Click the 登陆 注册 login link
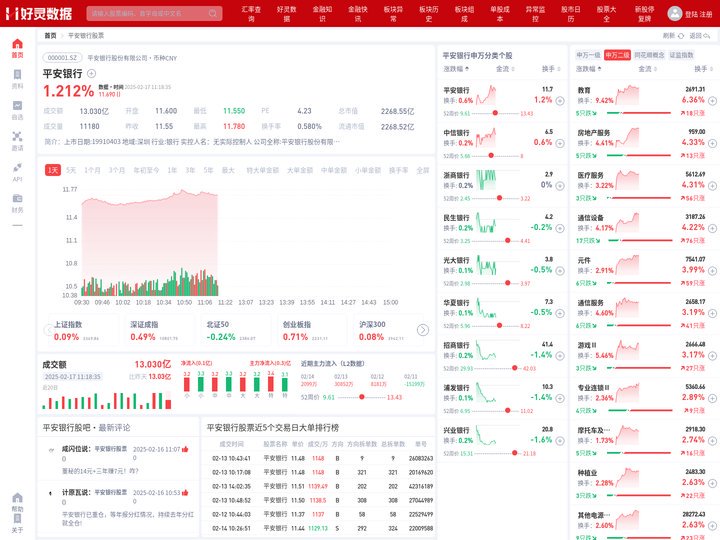720x540 pixels. pyautogui.click(x=698, y=14)
